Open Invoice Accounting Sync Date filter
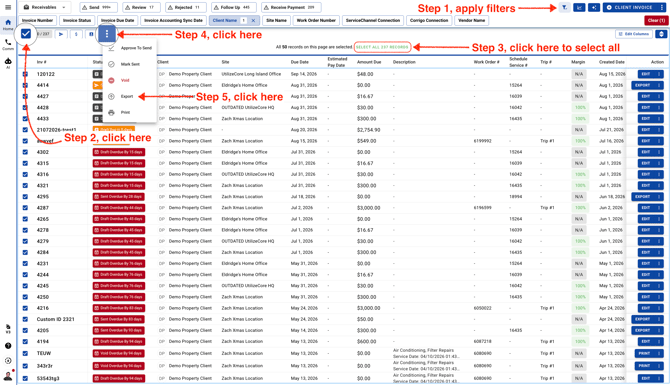The height and width of the screenshot is (385, 670). [173, 20]
